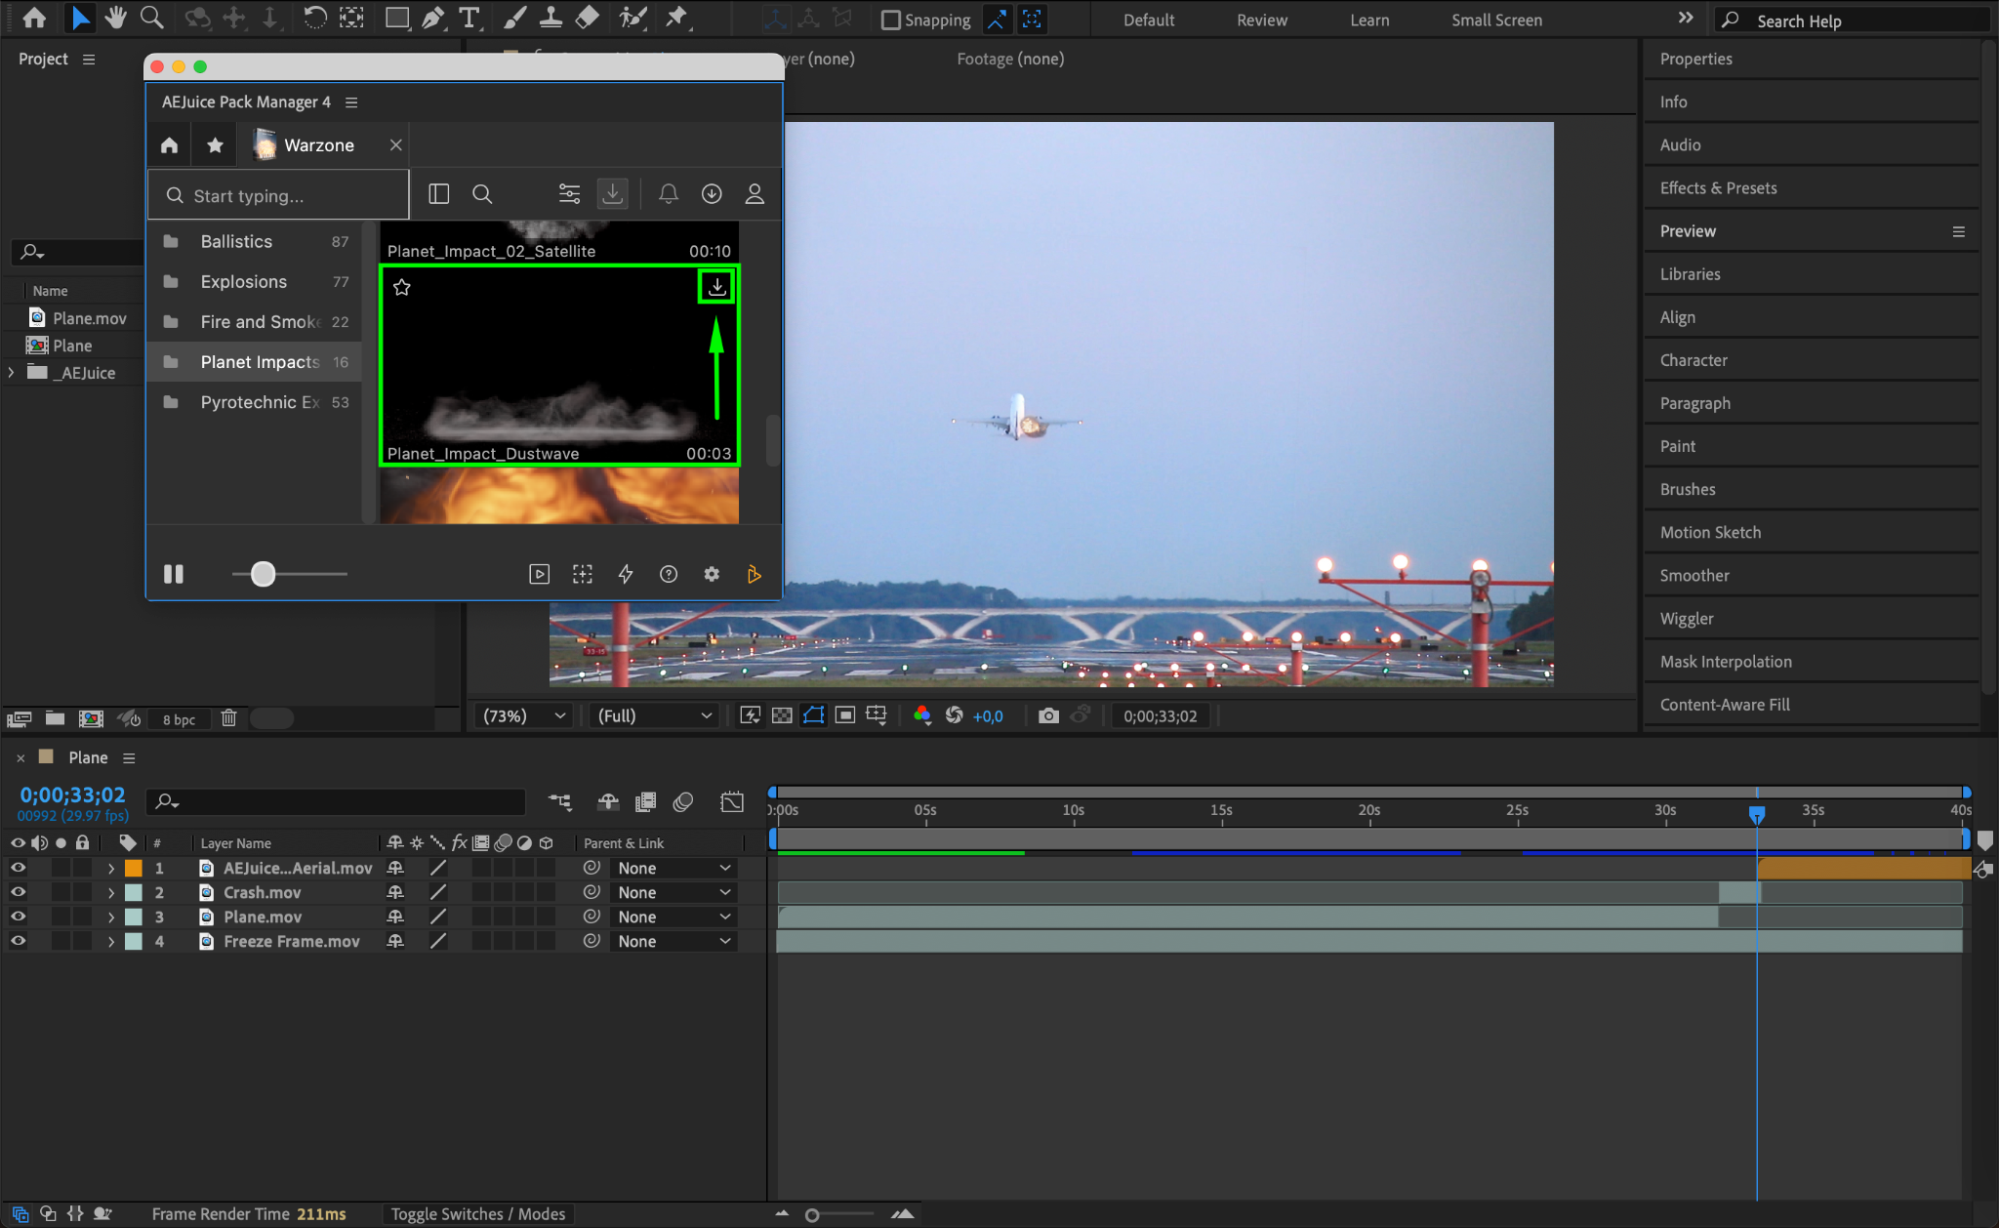1999x1228 pixels.
Task: Choose the Hand tool
Action: click(115, 18)
